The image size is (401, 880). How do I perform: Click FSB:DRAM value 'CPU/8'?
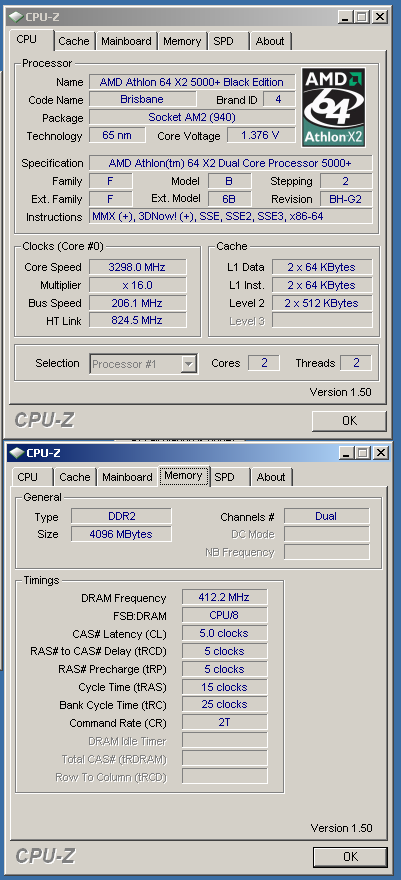coord(224,615)
